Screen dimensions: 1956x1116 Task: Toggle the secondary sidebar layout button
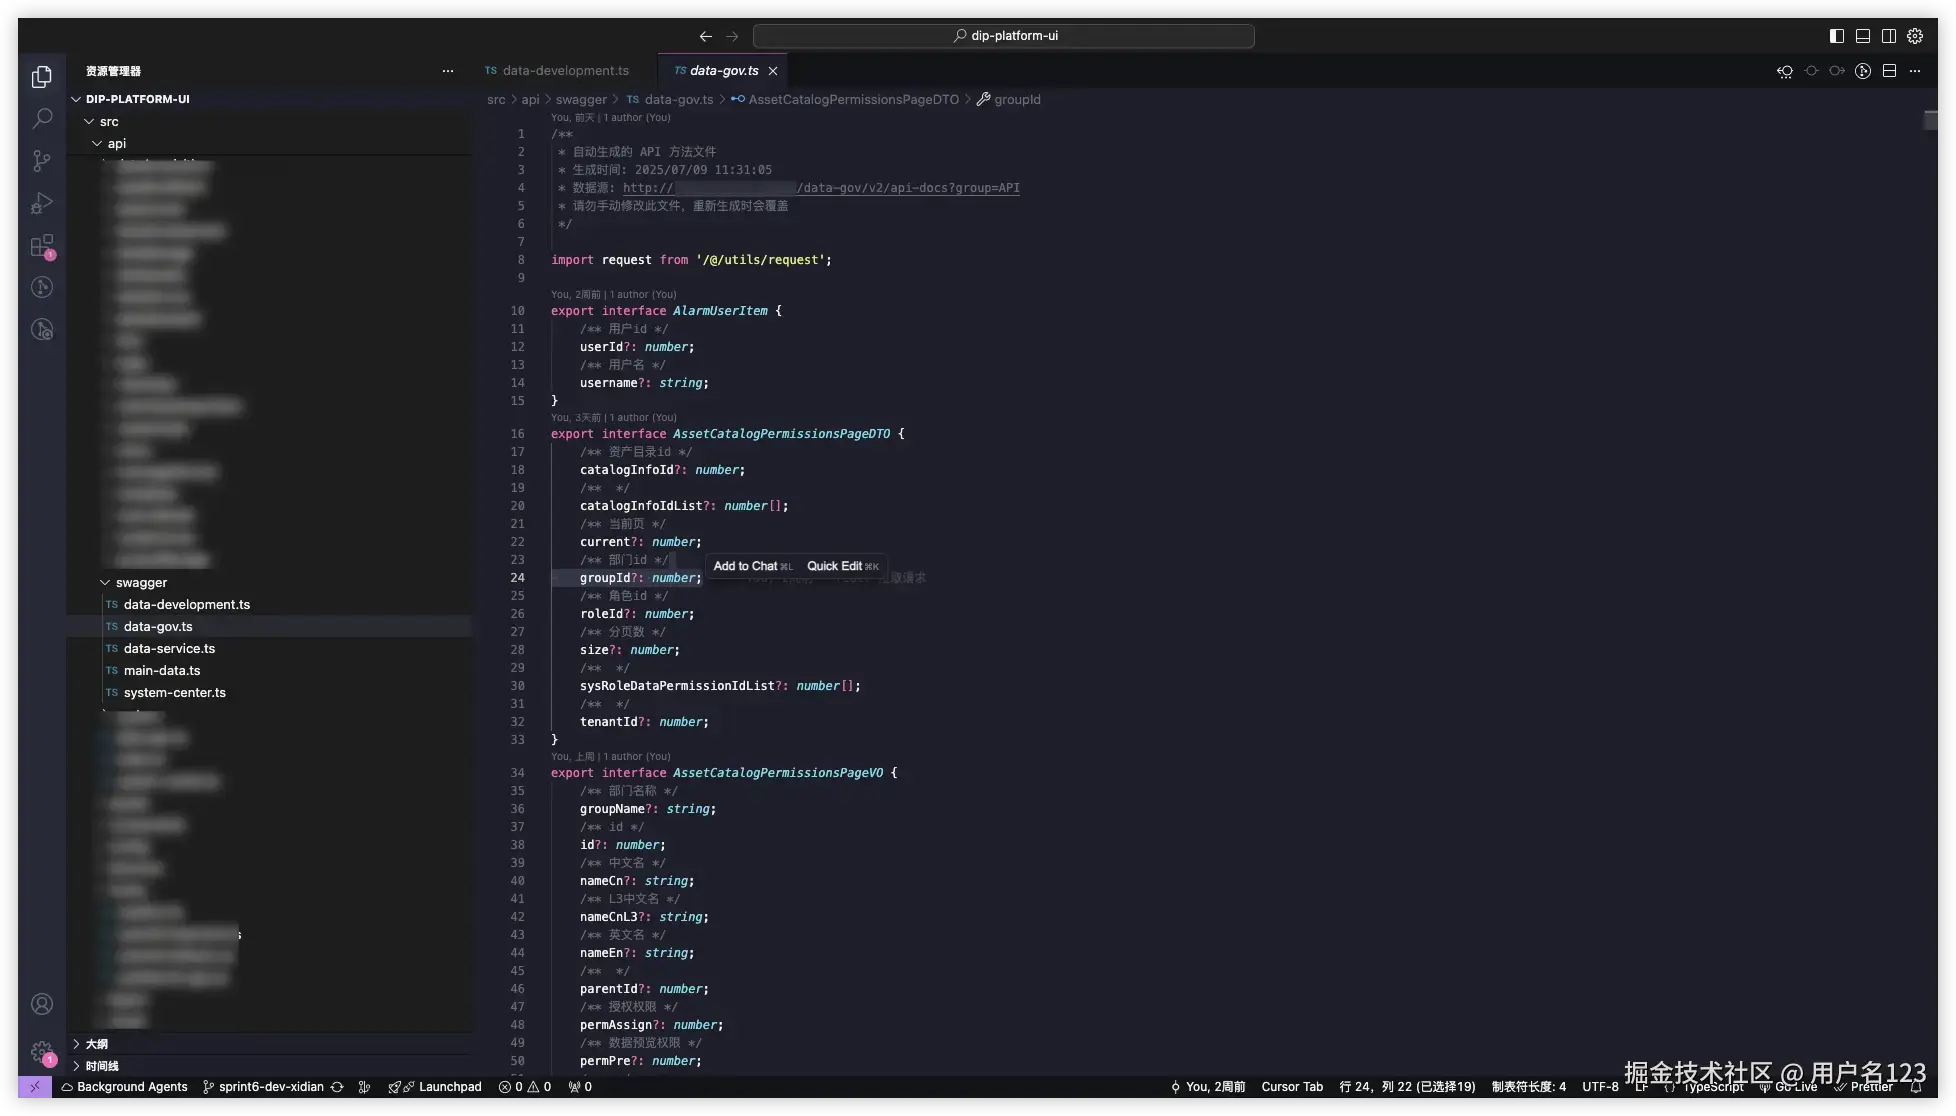[x=1889, y=36]
